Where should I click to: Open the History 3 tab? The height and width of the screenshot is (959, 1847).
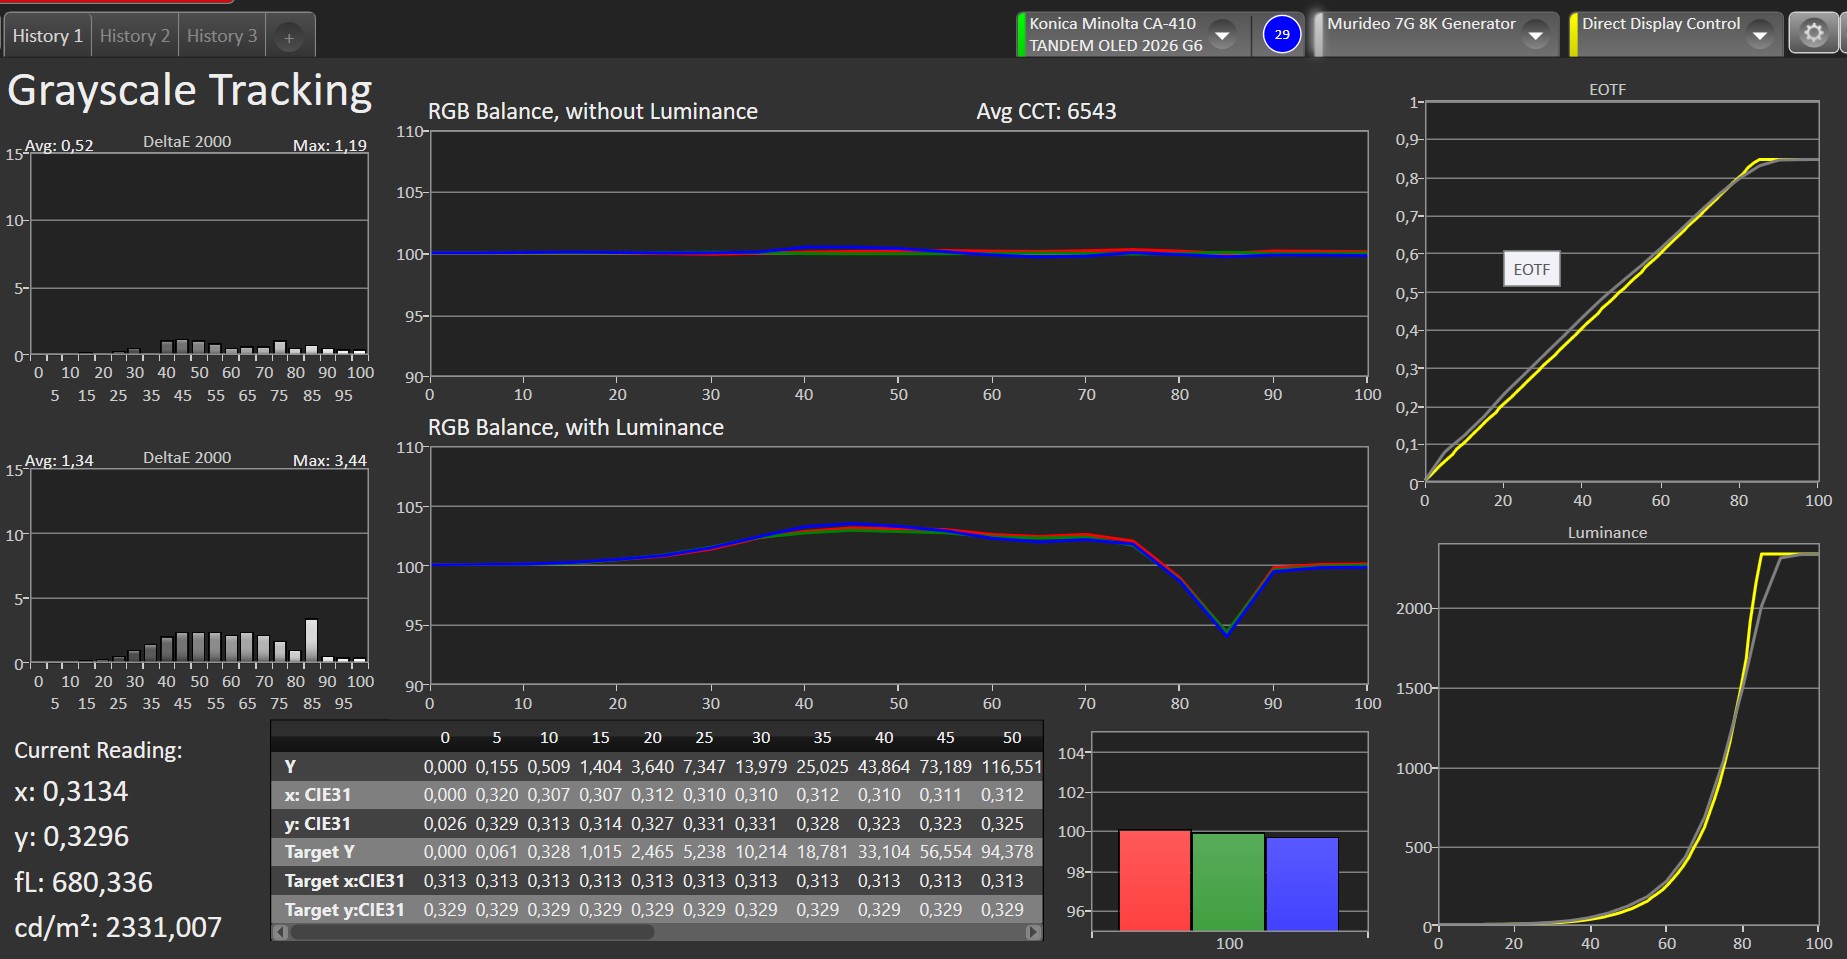click(222, 36)
